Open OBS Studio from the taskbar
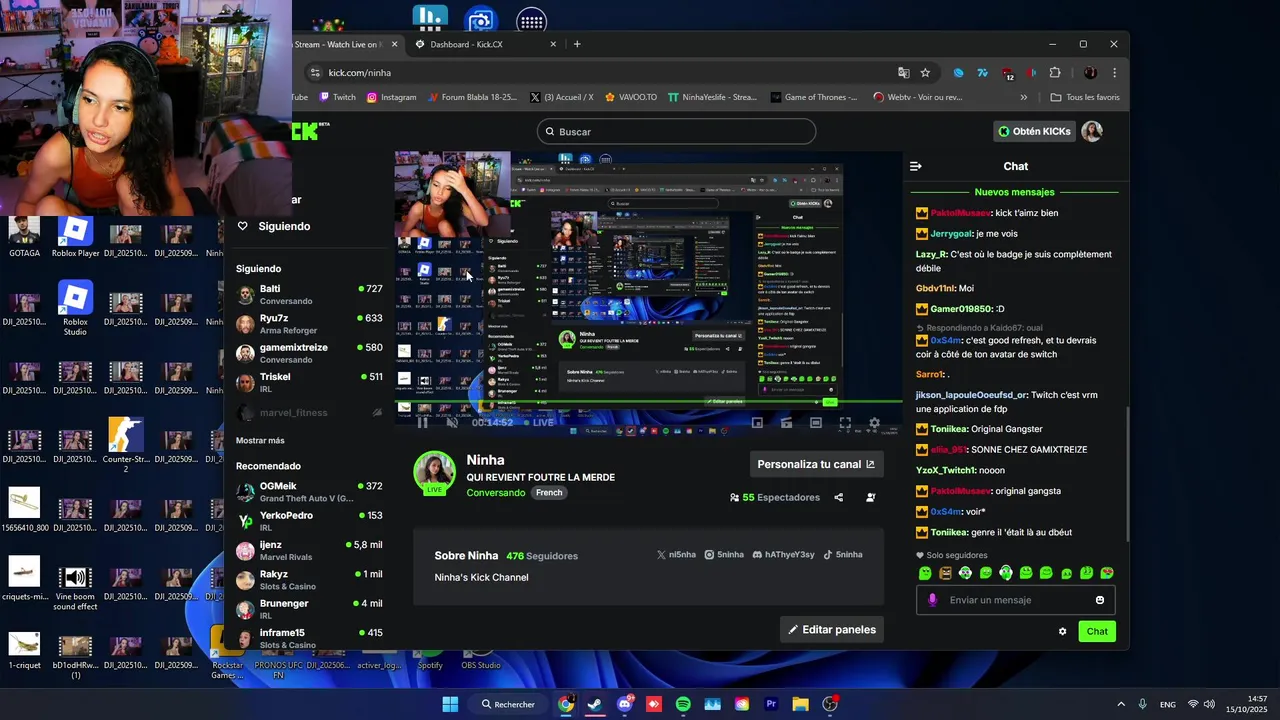Viewport: 1280px width, 720px height. (830, 704)
